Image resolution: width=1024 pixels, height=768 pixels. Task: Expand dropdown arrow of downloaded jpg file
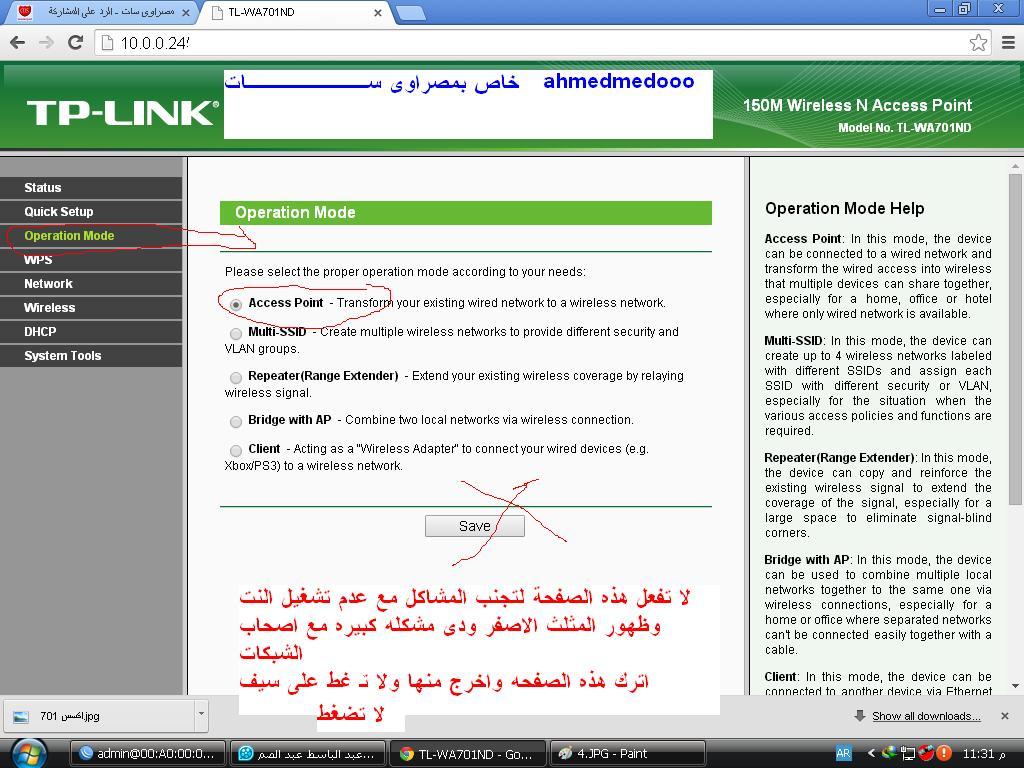tap(201, 716)
